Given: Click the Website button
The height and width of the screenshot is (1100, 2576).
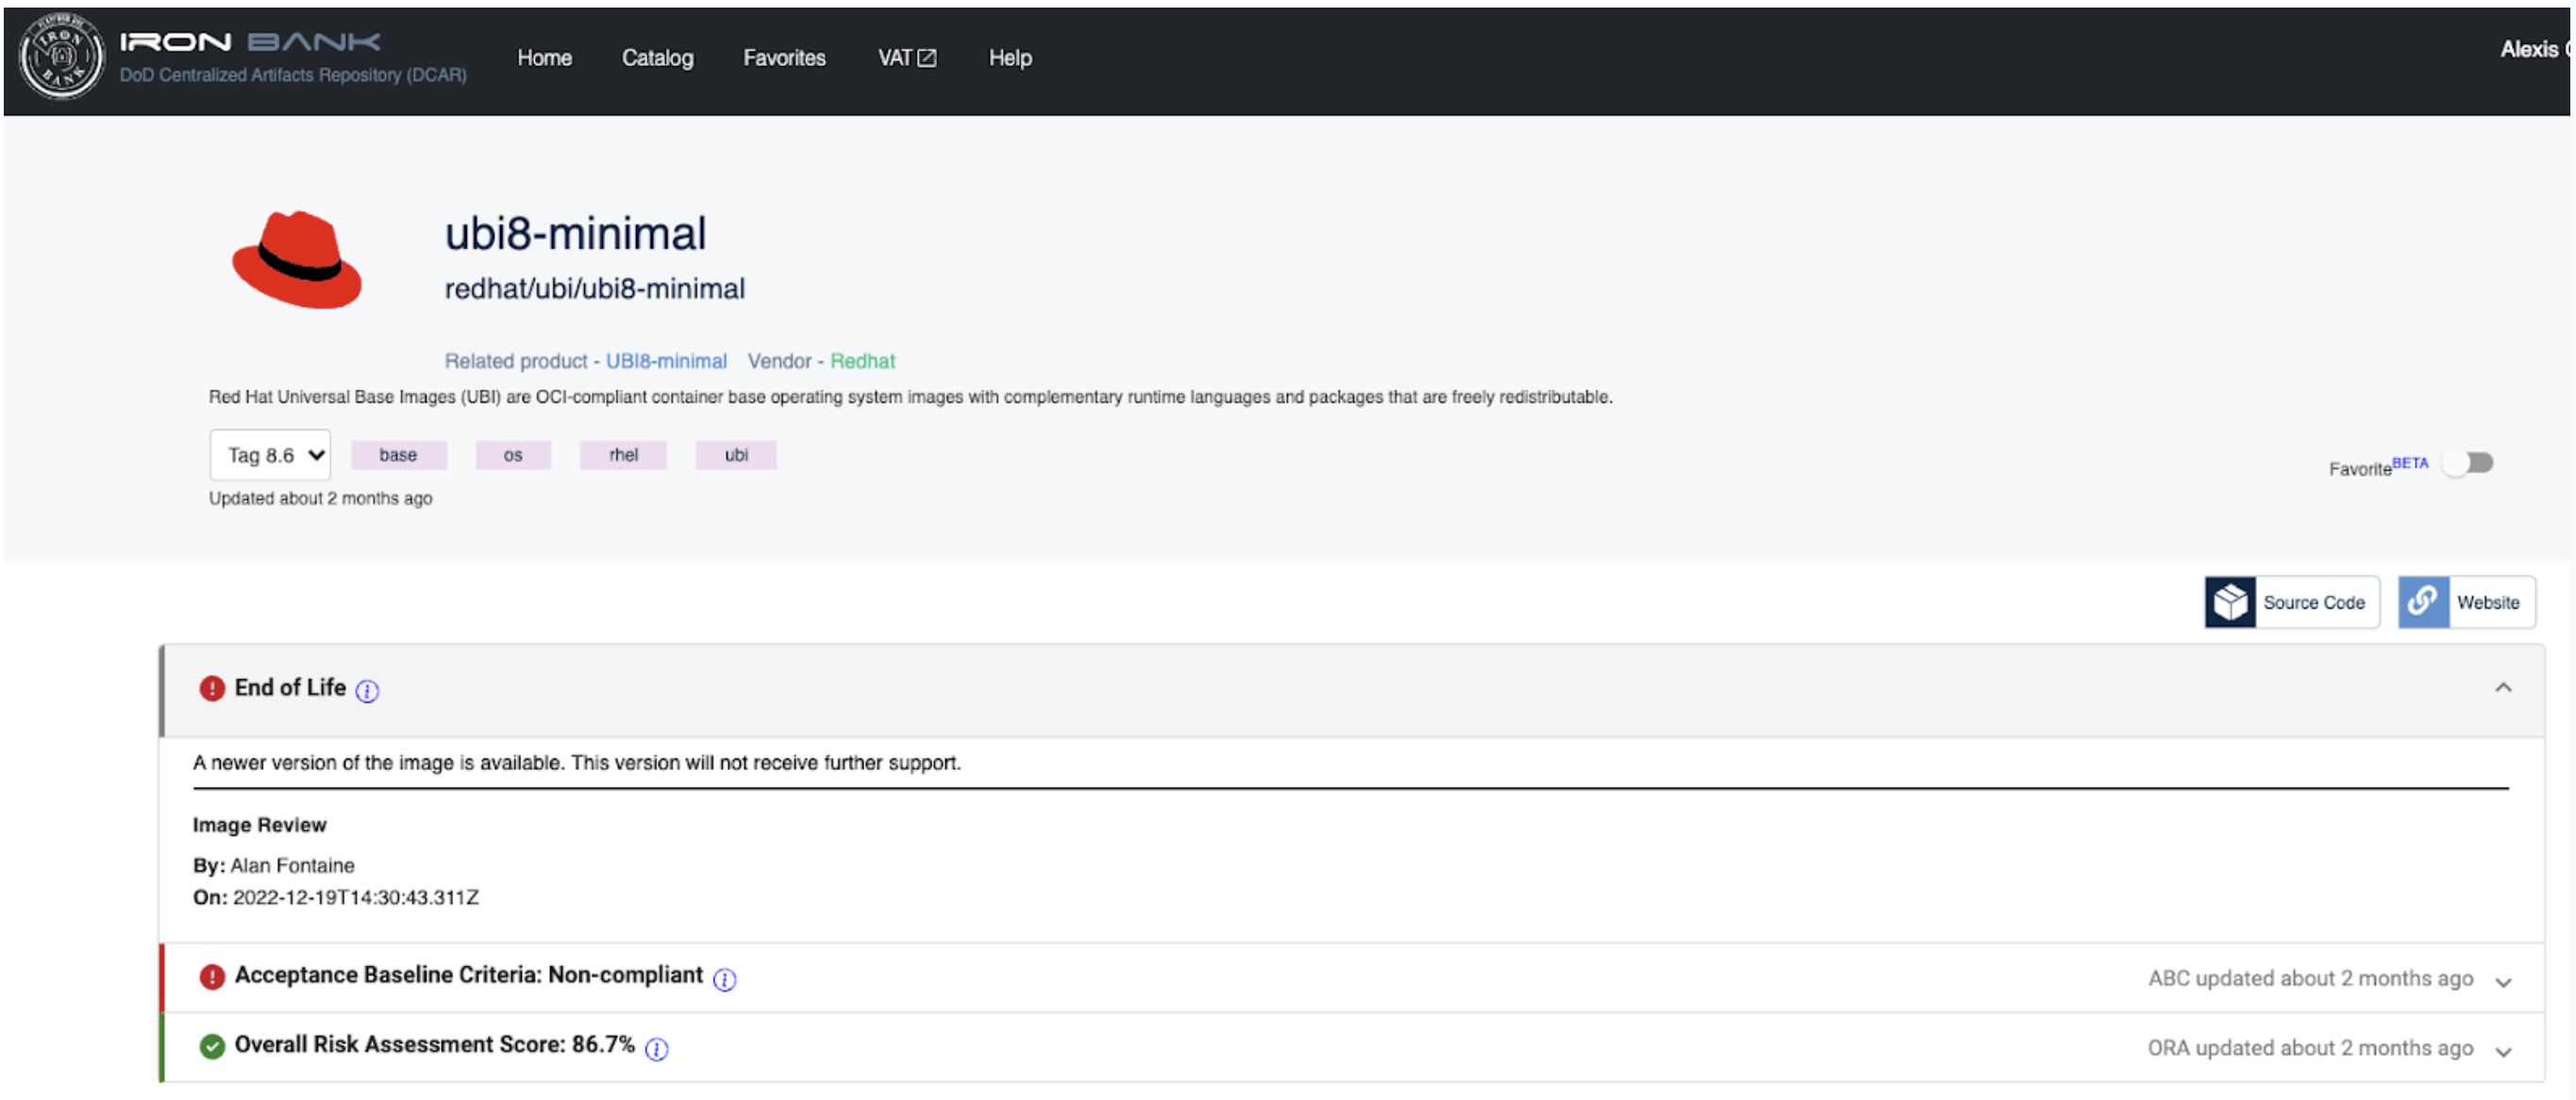Looking at the screenshot, I should 2466,602.
